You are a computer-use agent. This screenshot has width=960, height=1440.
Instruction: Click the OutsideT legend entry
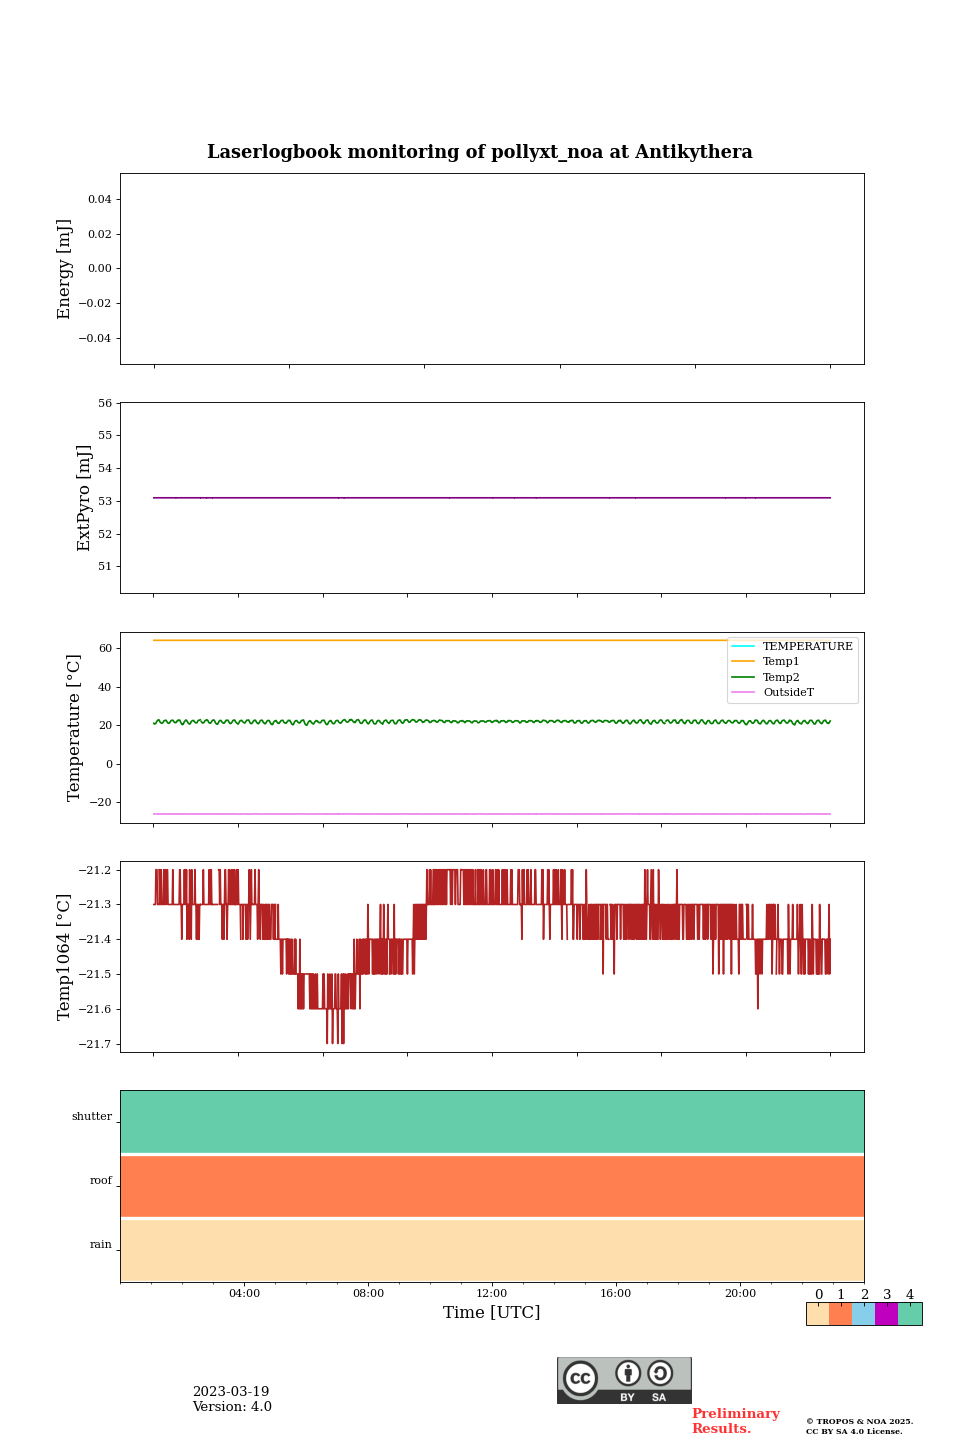773,692
